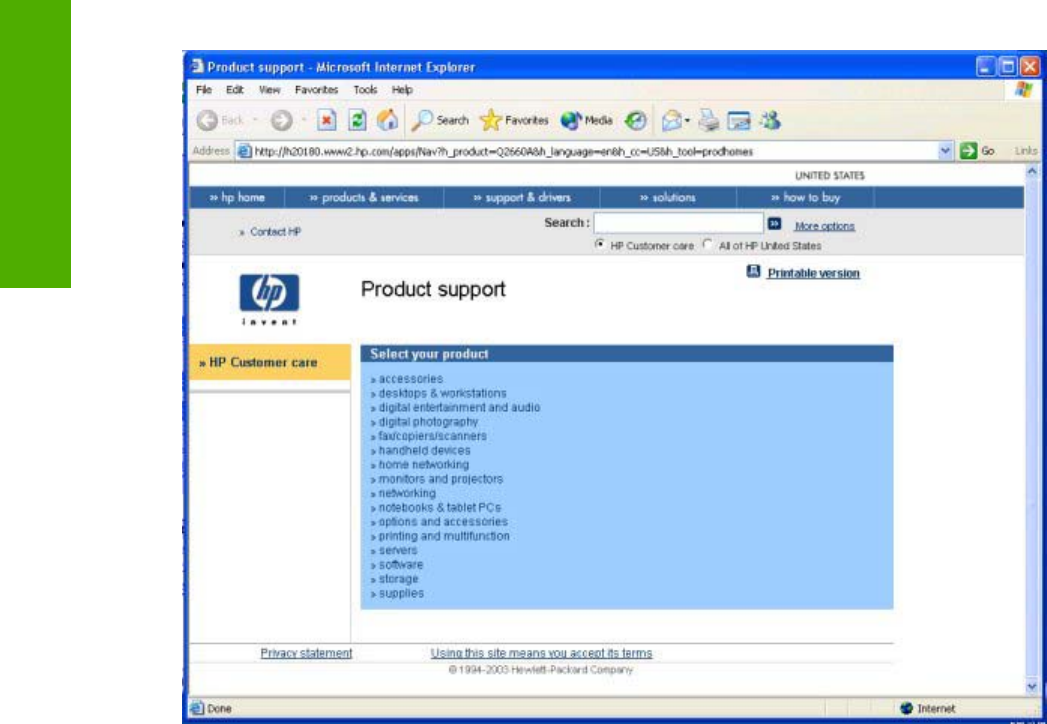The width and height of the screenshot is (1047, 724).
Task: Open the Tools menu
Action: pyautogui.click(x=365, y=89)
